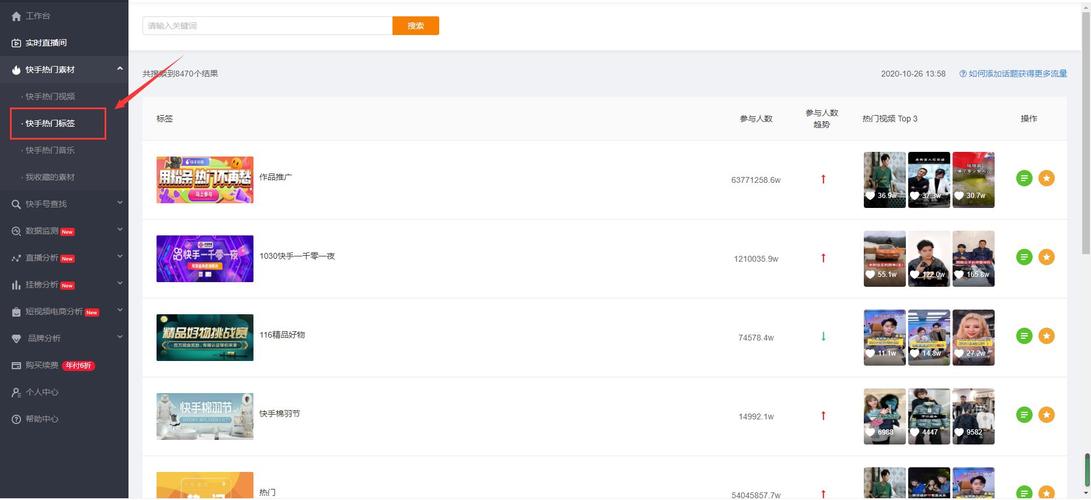Click the 品牌分析 diamond icon
The image size is (1091, 500).
click(x=16, y=339)
